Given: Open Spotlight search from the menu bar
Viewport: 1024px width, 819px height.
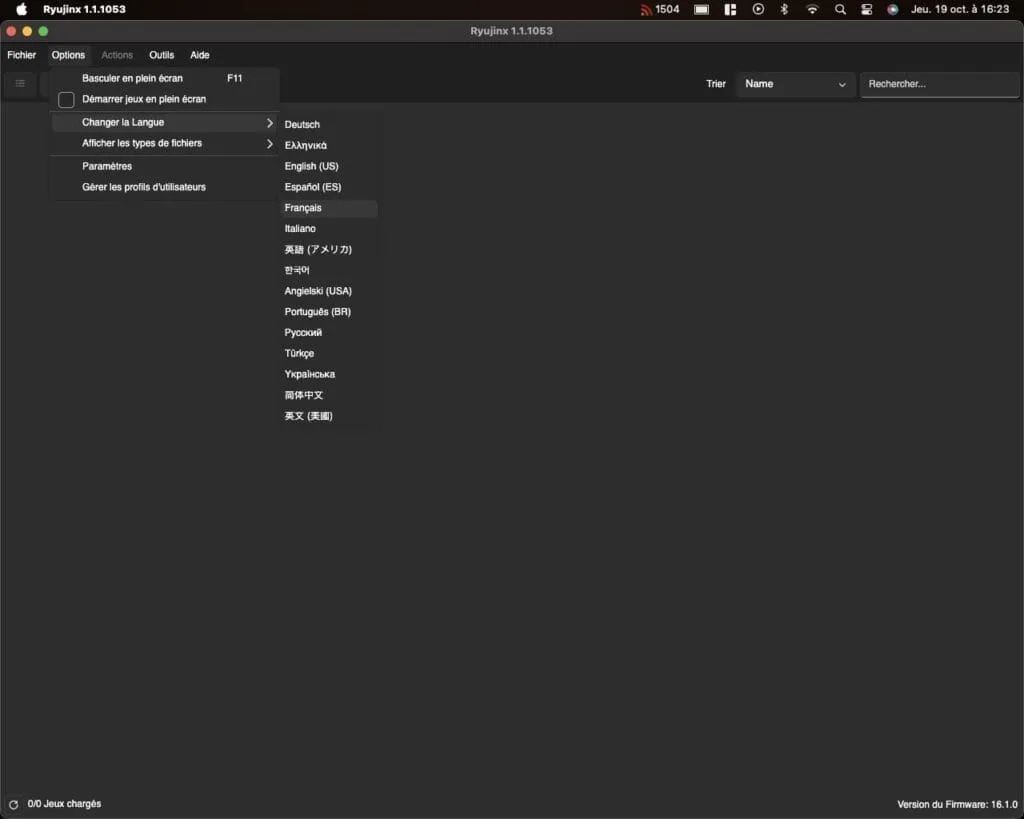Looking at the screenshot, I should (839, 9).
